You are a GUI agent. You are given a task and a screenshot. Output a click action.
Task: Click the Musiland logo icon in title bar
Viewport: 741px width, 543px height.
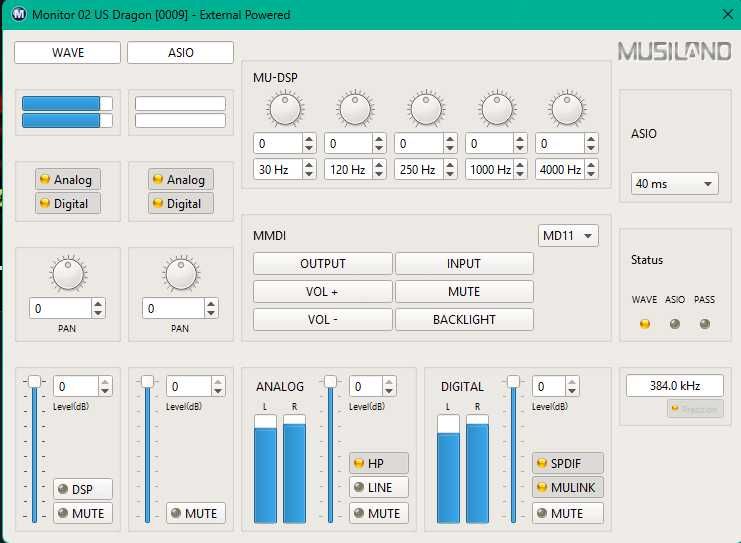pos(17,15)
